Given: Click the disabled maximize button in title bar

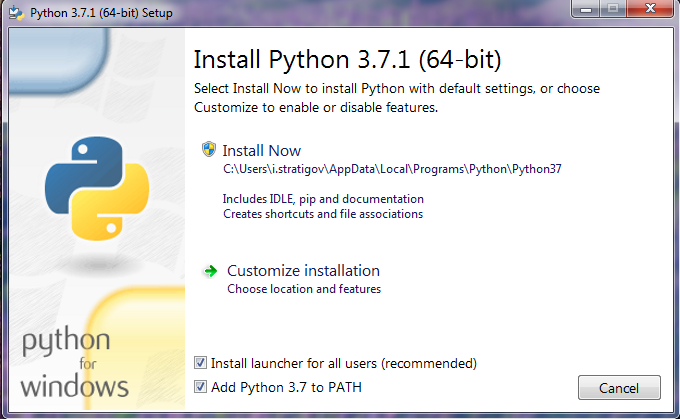Looking at the screenshot, I should (x=613, y=9).
